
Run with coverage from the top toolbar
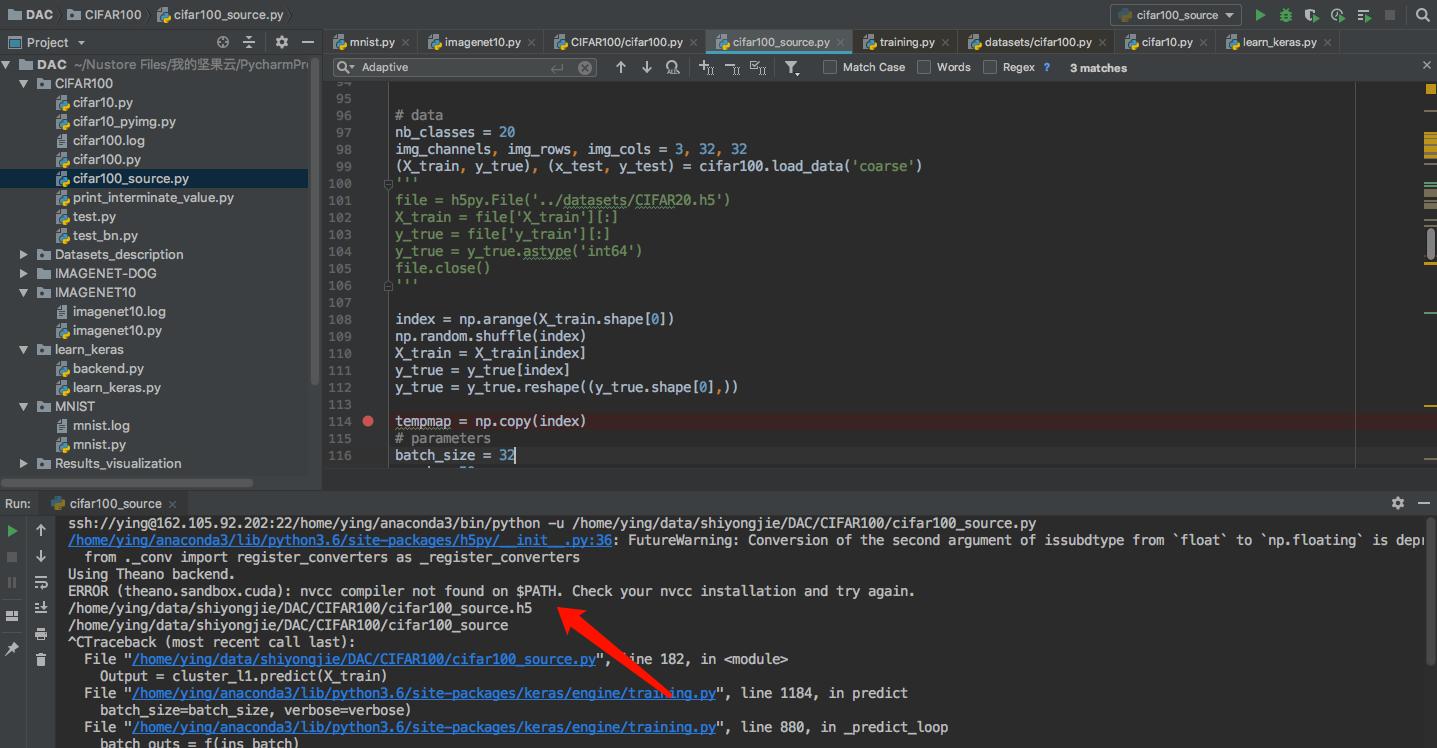(1312, 15)
